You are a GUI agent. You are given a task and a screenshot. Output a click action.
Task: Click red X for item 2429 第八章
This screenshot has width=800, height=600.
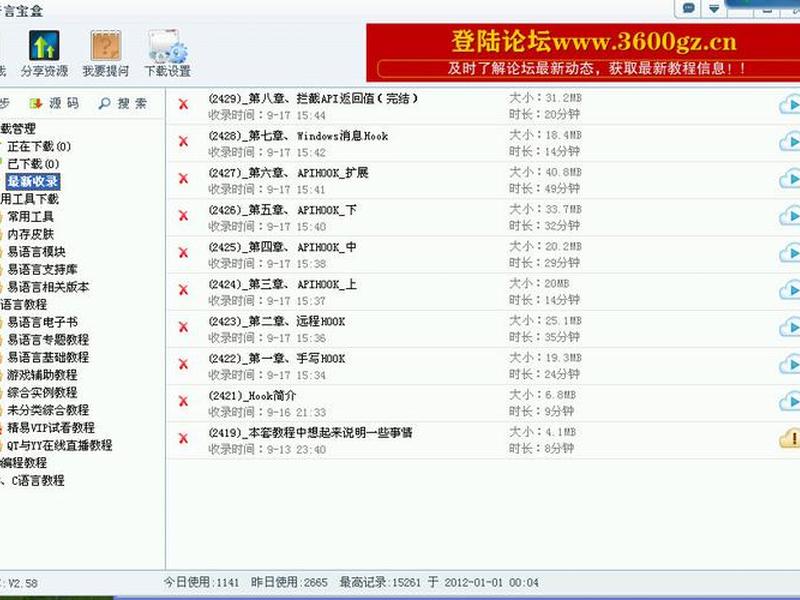click(x=183, y=104)
